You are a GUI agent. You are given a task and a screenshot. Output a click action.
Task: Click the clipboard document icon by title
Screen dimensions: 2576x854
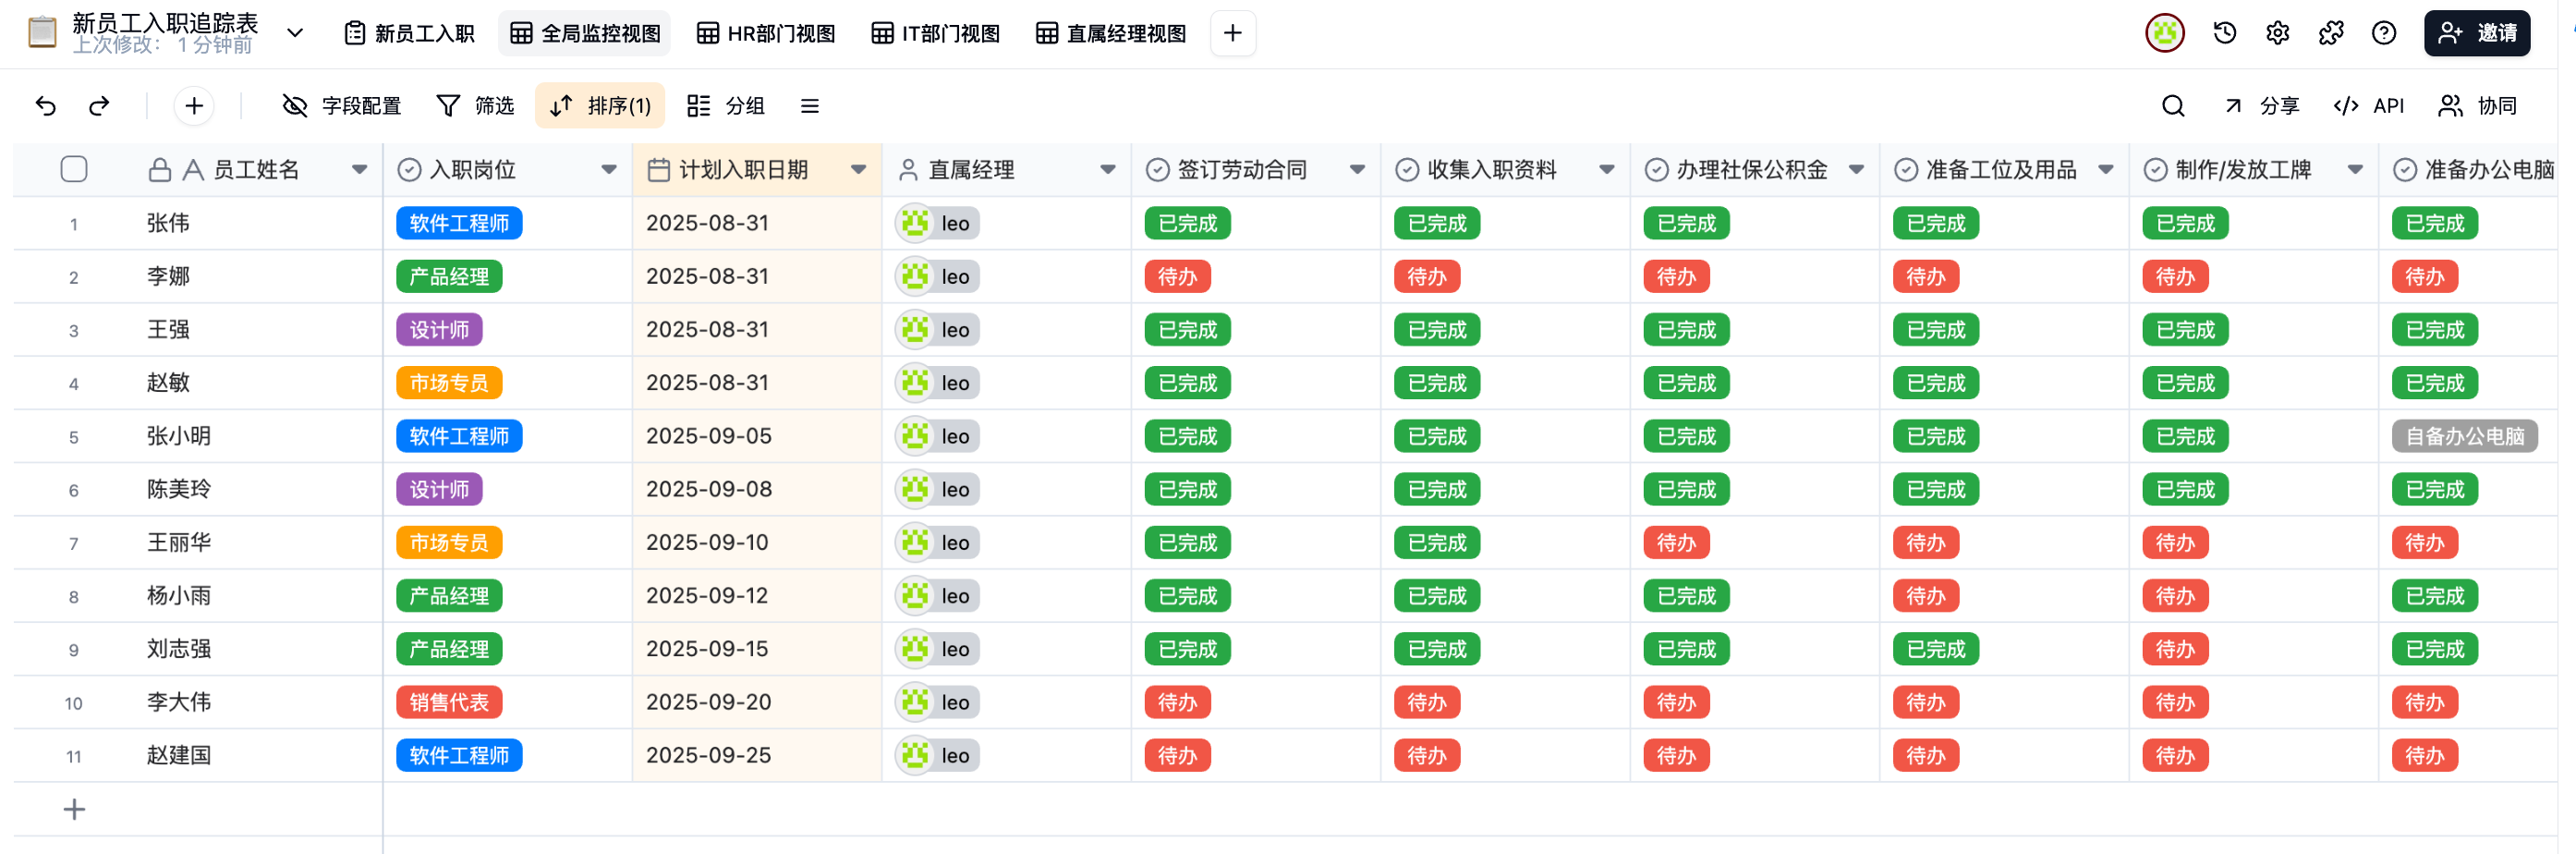point(42,33)
